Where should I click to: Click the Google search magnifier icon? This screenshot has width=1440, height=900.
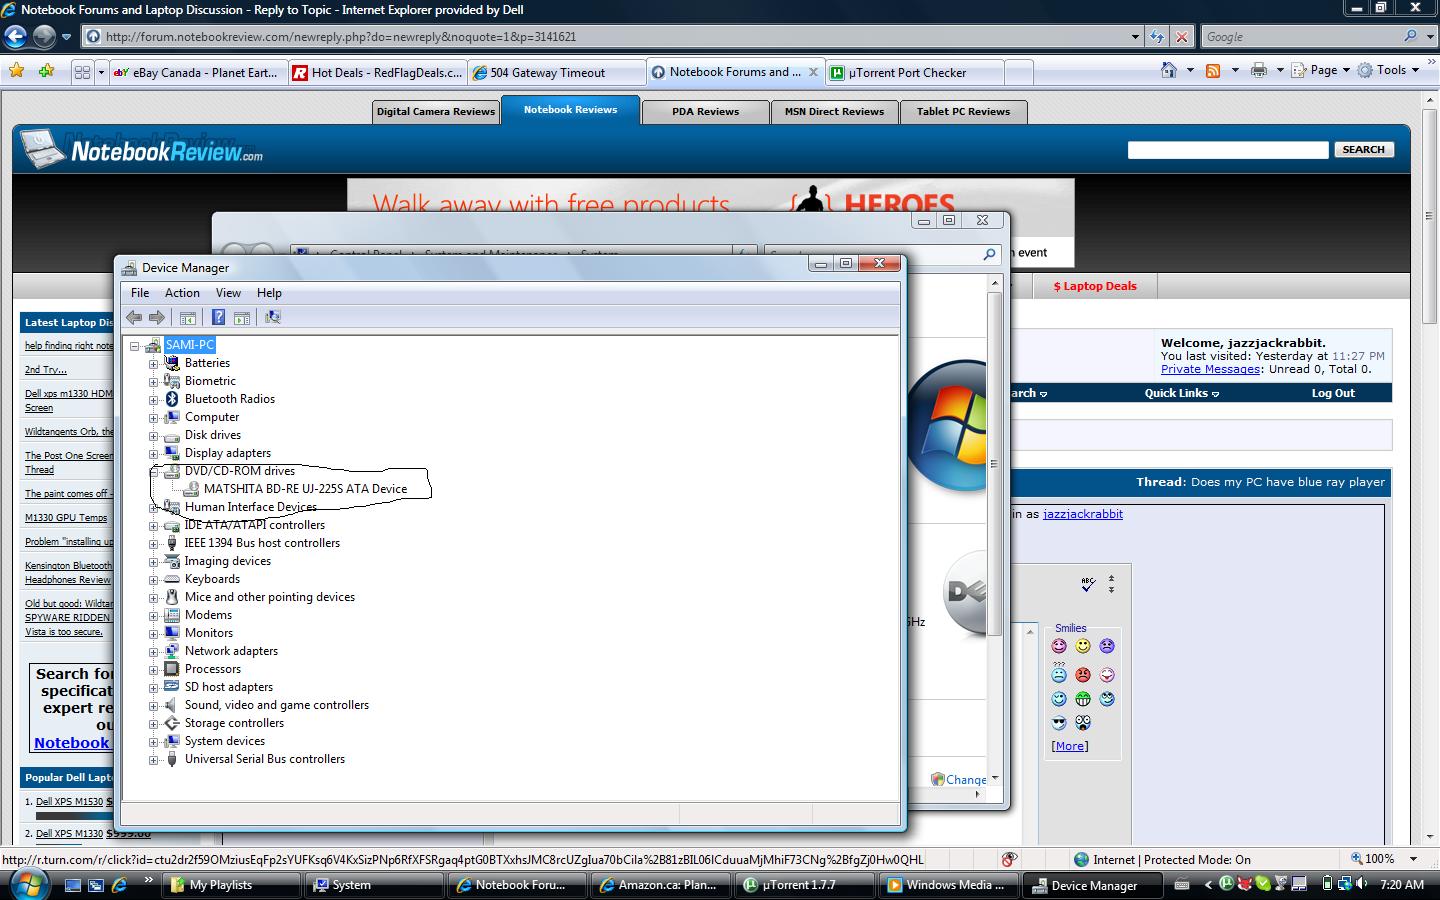(x=1411, y=36)
